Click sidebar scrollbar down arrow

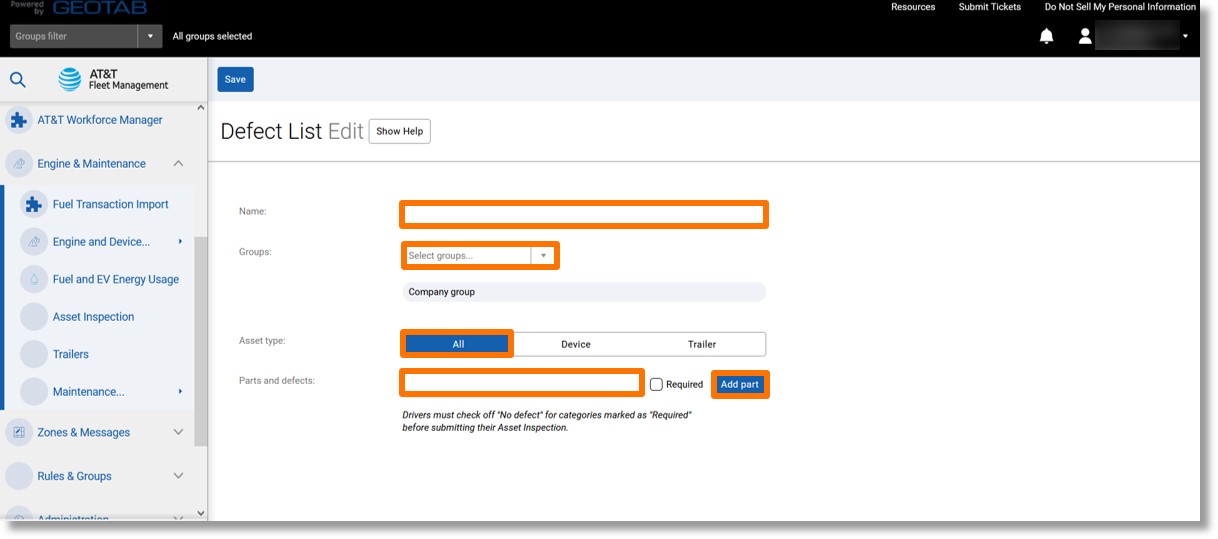coord(201,513)
